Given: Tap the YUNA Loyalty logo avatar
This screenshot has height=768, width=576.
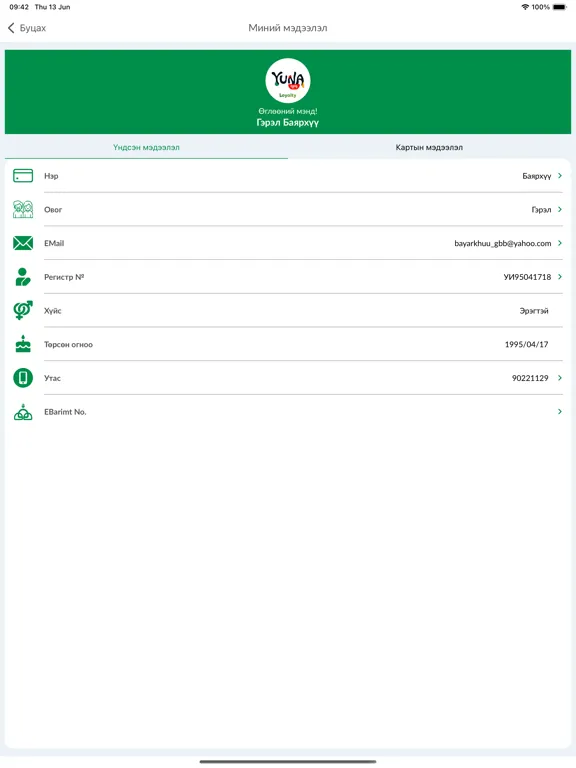Looking at the screenshot, I should click(x=288, y=80).
